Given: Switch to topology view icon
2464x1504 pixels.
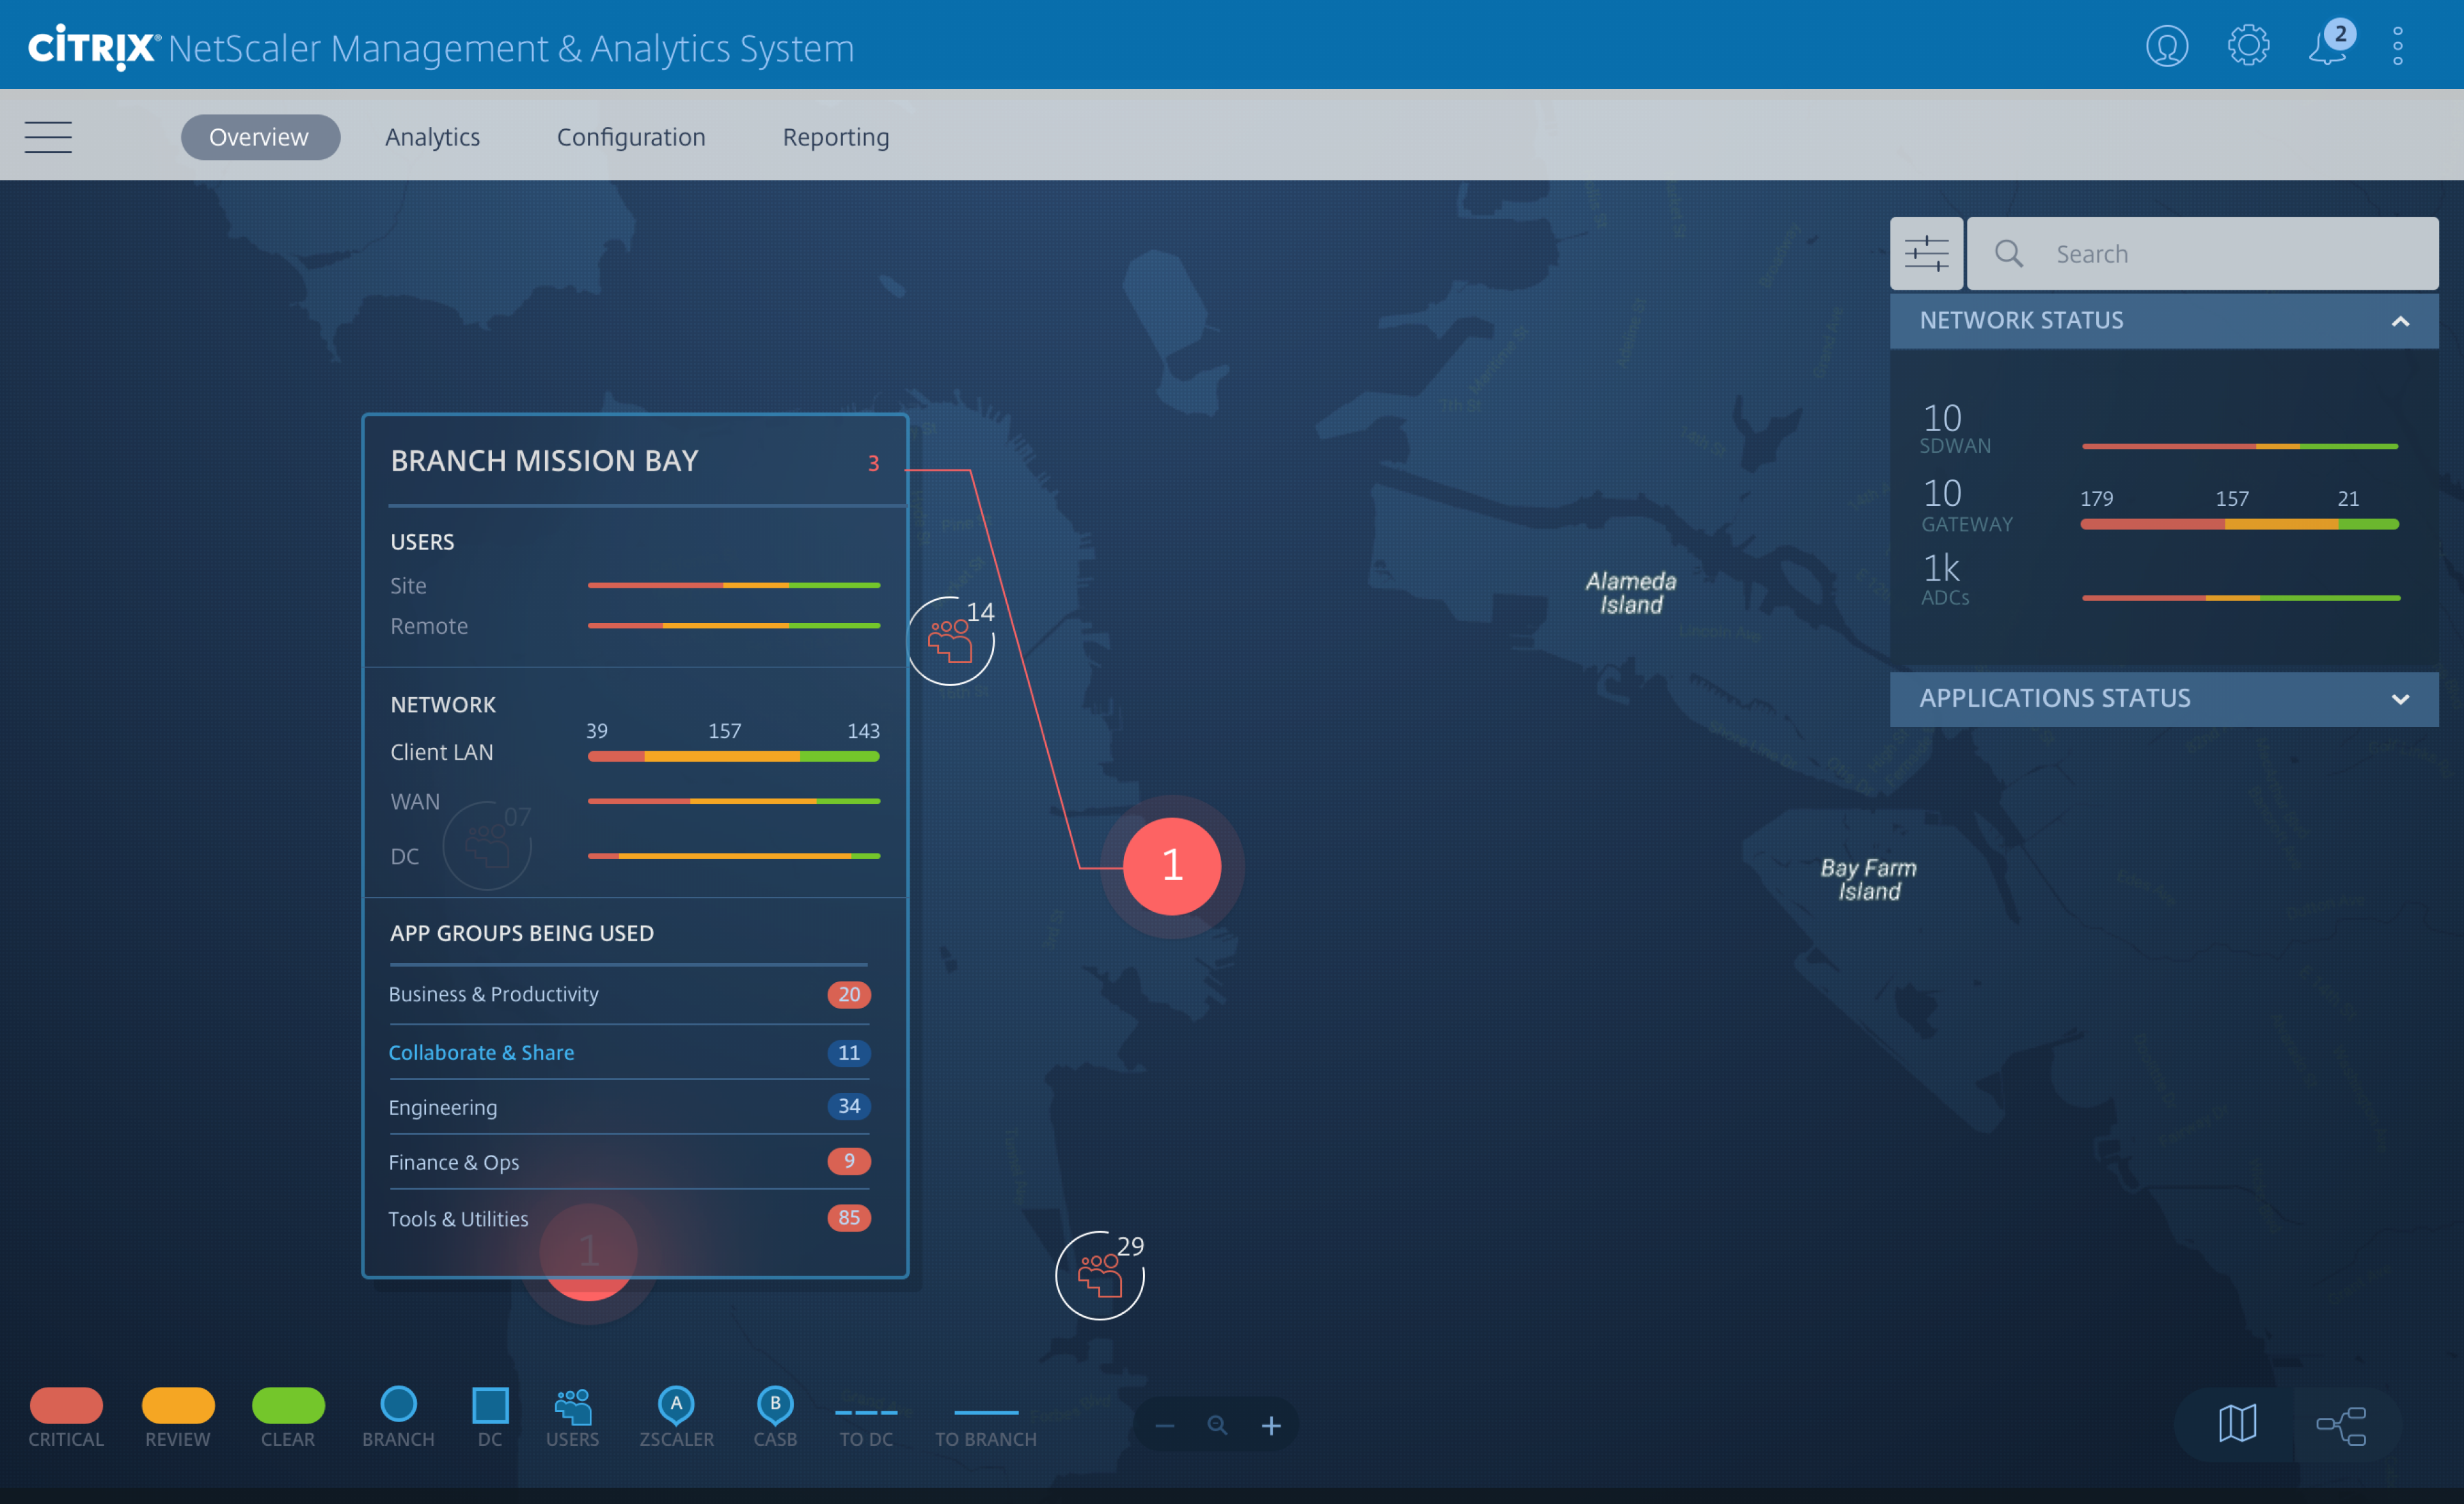Looking at the screenshot, I should 2341,1426.
